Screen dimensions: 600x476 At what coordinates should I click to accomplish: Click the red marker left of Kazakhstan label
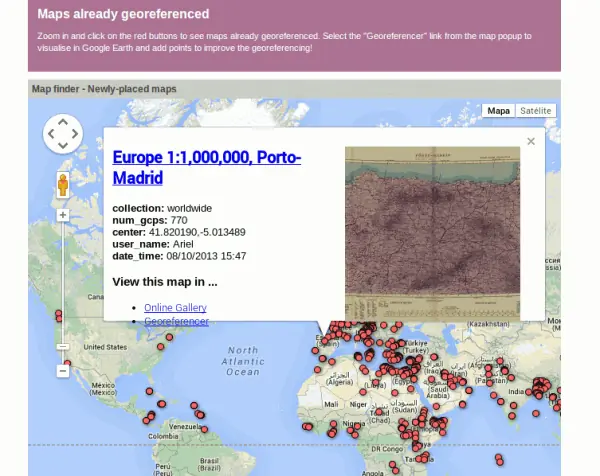(x=399, y=324)
